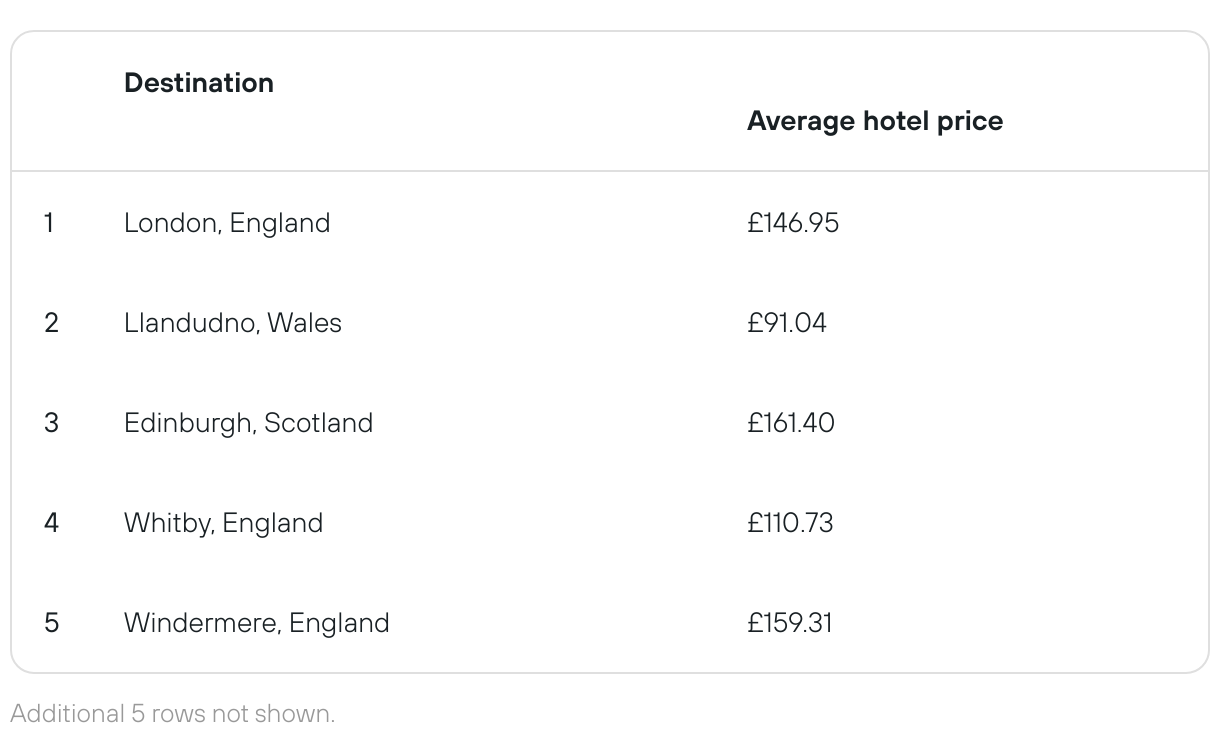Viewport: 1220px width, 740px height.
Task: Select the Edinburgh, Scotland destination
Action: (x=249, y=423)
